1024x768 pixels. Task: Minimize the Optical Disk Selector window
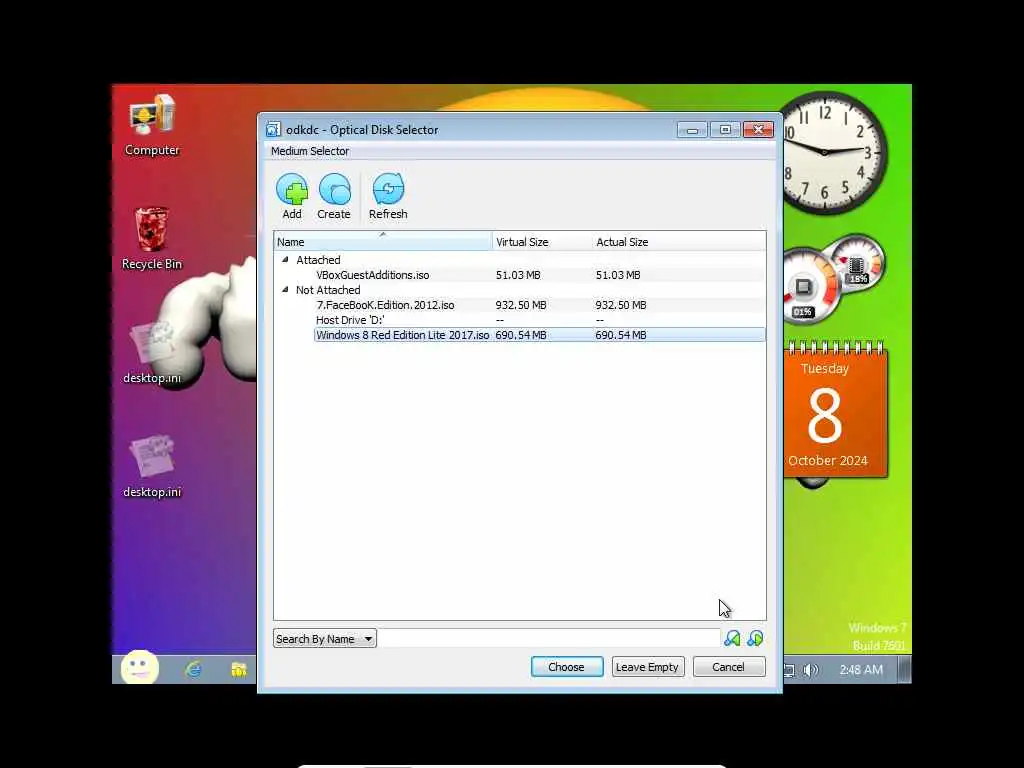point(692,130)
